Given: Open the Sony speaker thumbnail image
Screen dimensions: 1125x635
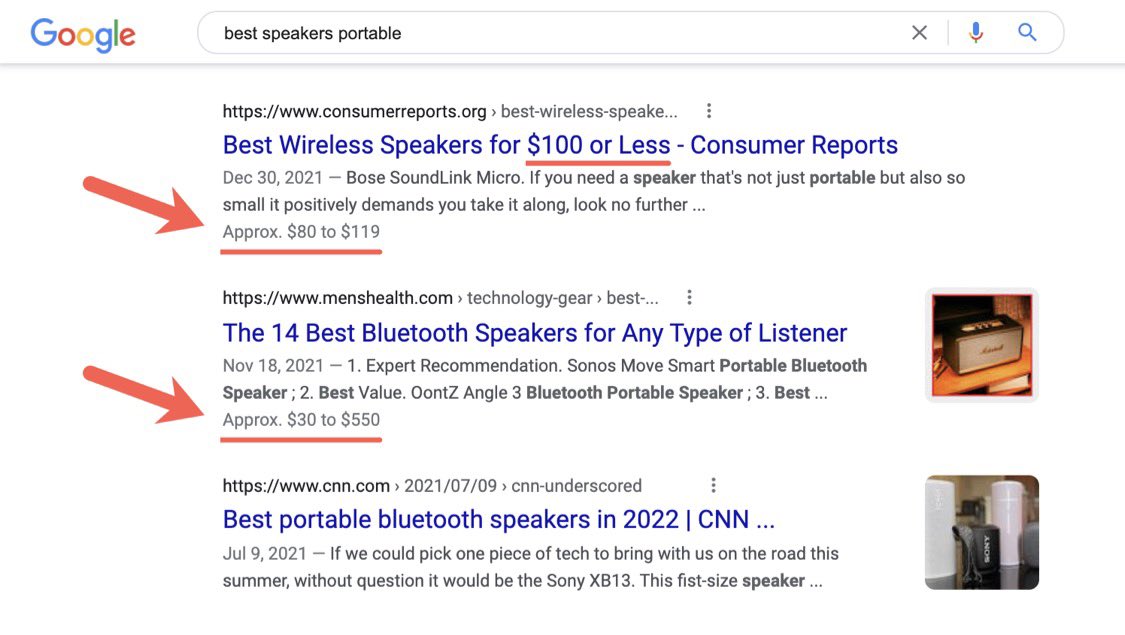Looking at the screenshot, I should click(982, 532).
